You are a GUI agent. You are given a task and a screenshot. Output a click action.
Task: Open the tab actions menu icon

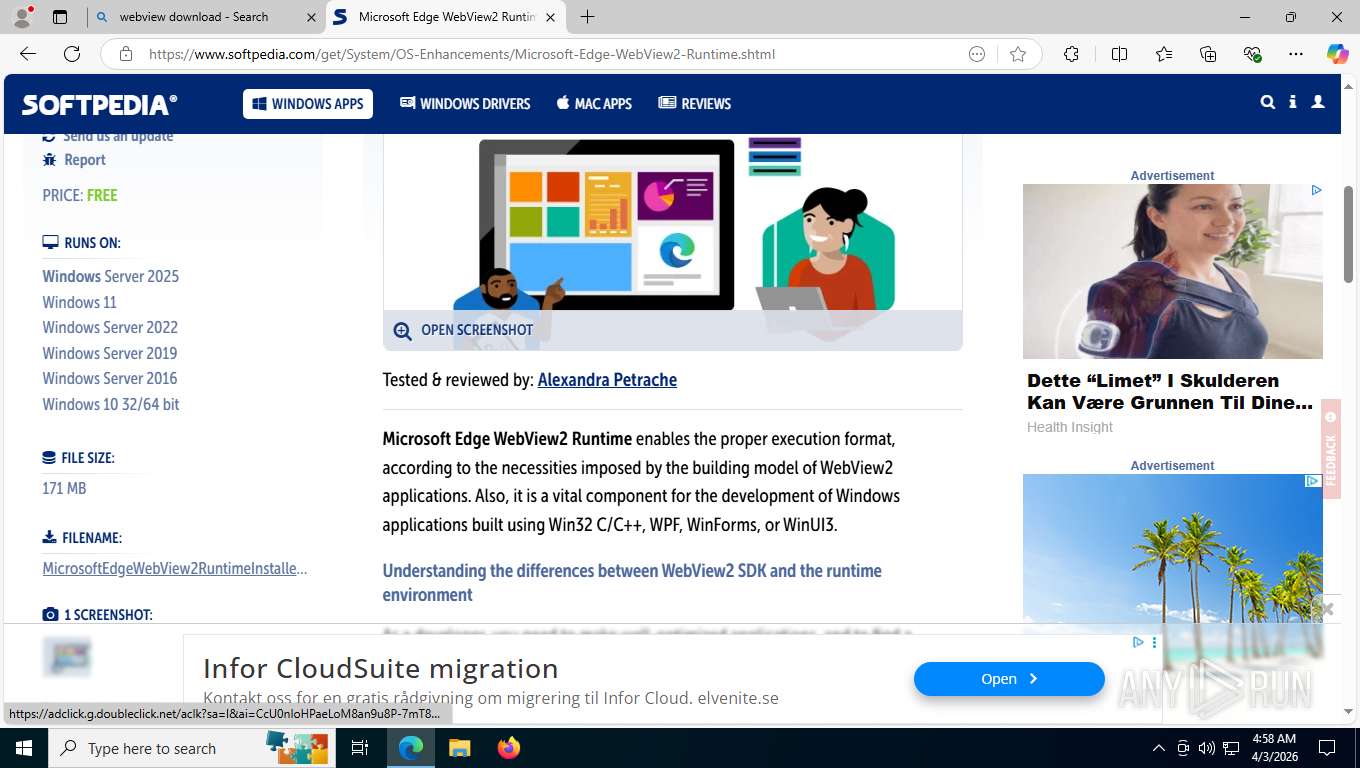point(60,17)
